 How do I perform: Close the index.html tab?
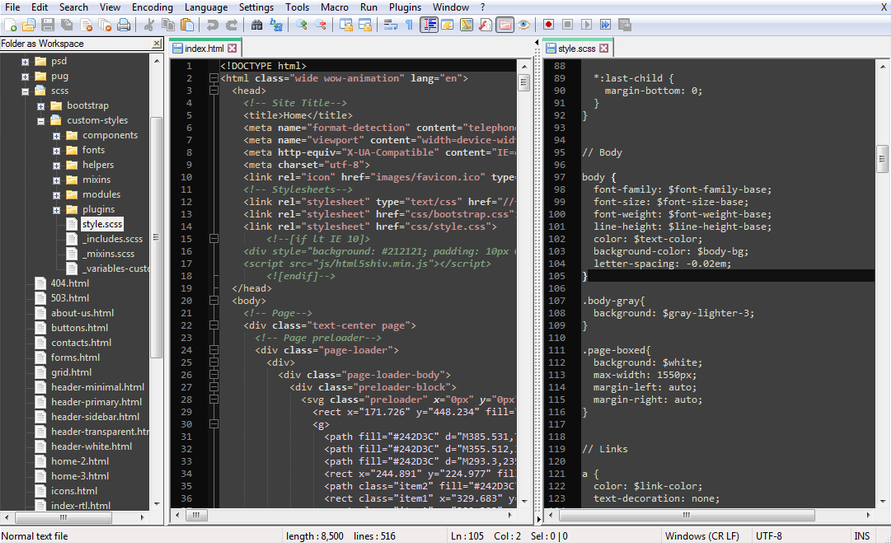pos(232,48)
